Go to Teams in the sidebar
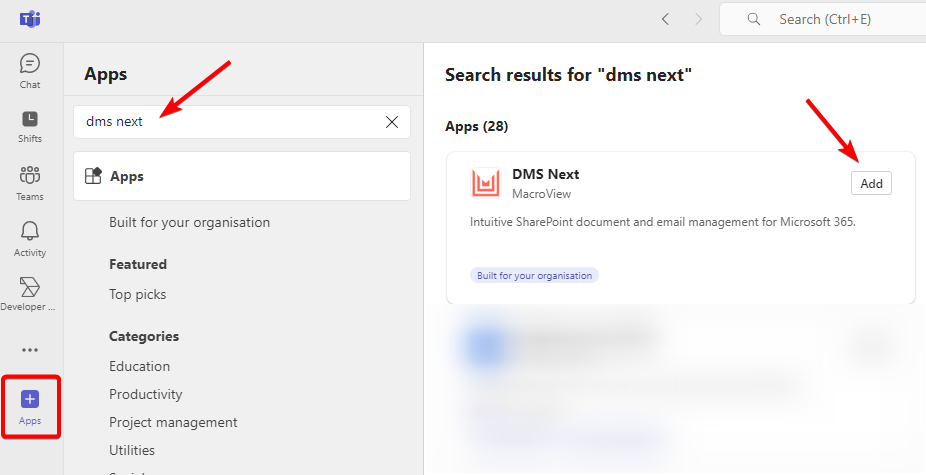This screenshot has height=475, width=926. click(x=30, y=184)
